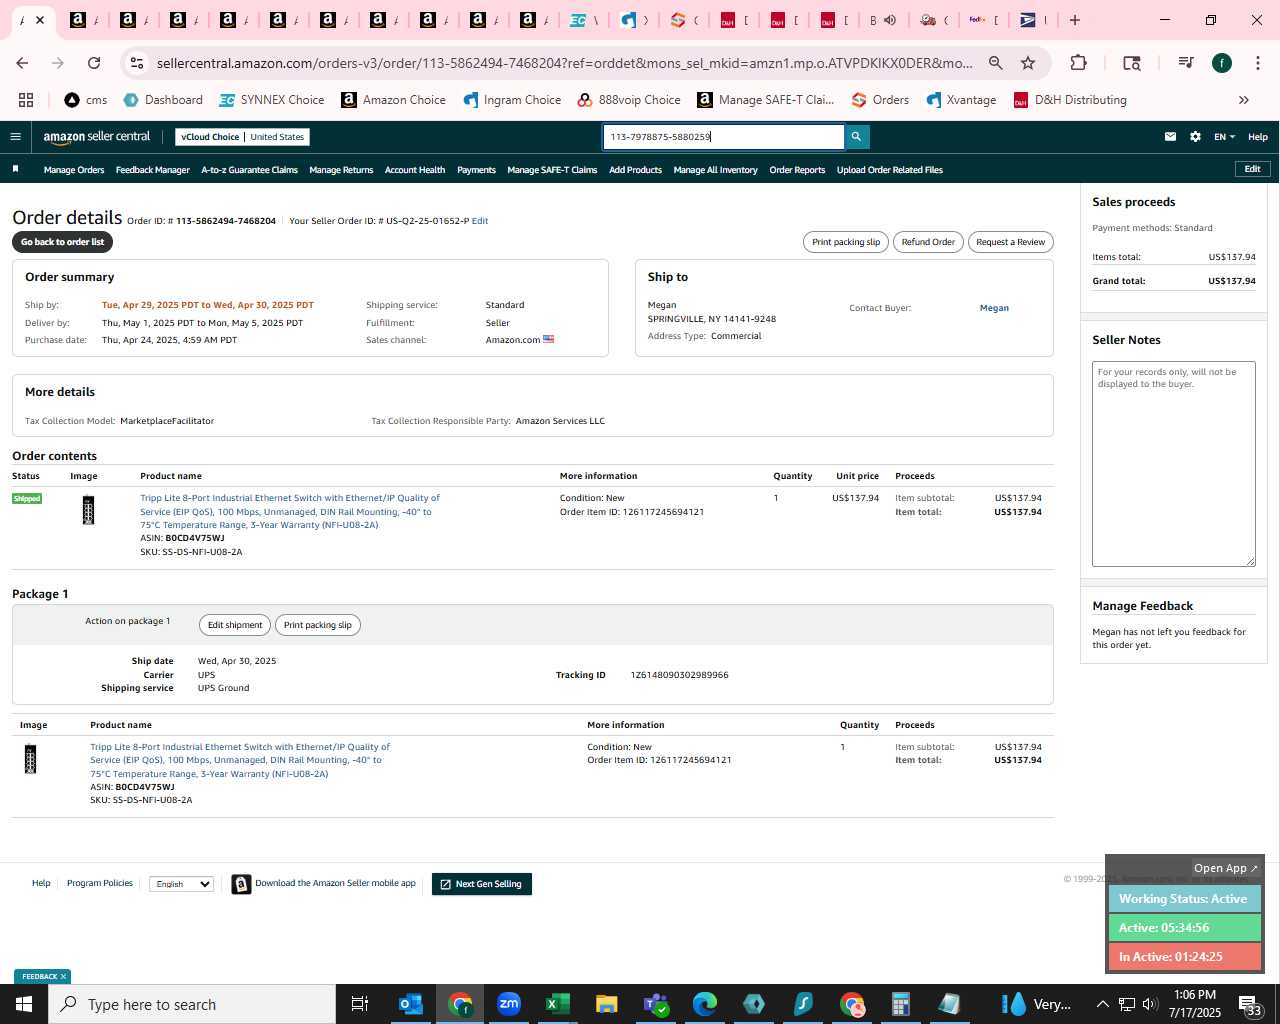This screenshot has height=1024, width=1280.
Task: Open A-to-z Guarantee Claims menu item
Action: click(249, 170)
